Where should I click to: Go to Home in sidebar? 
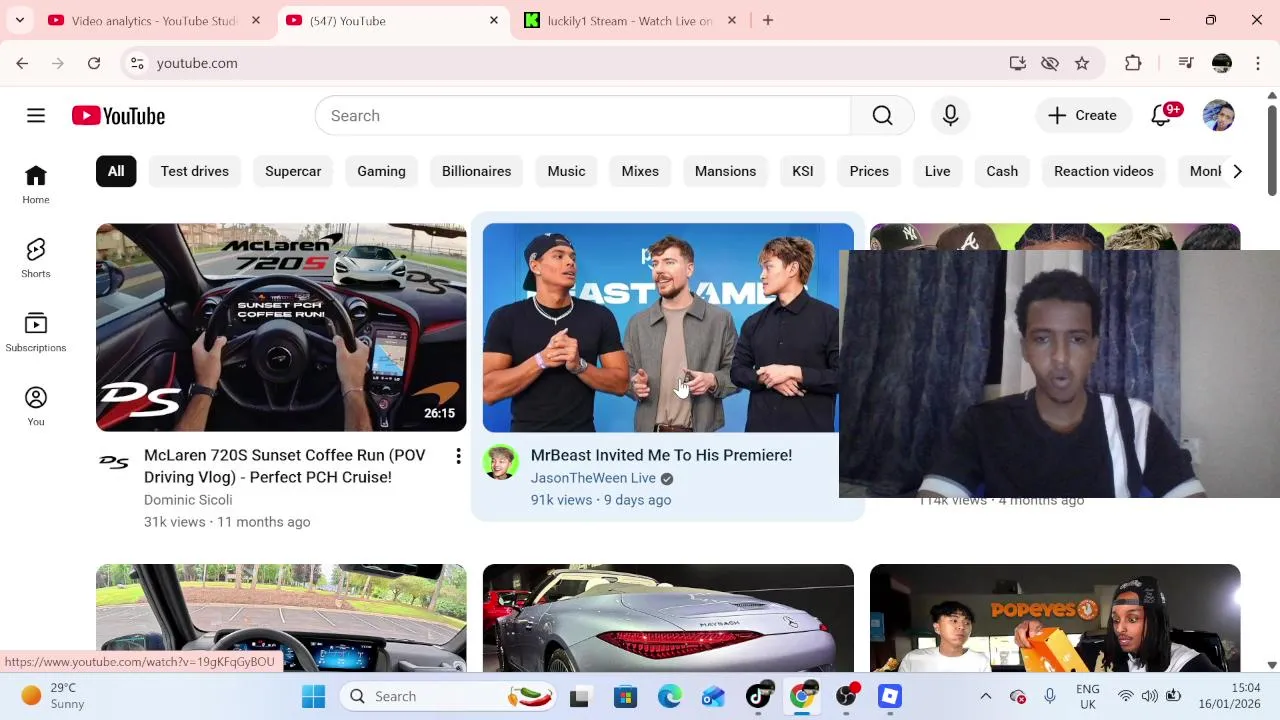[x=36, y=185]
